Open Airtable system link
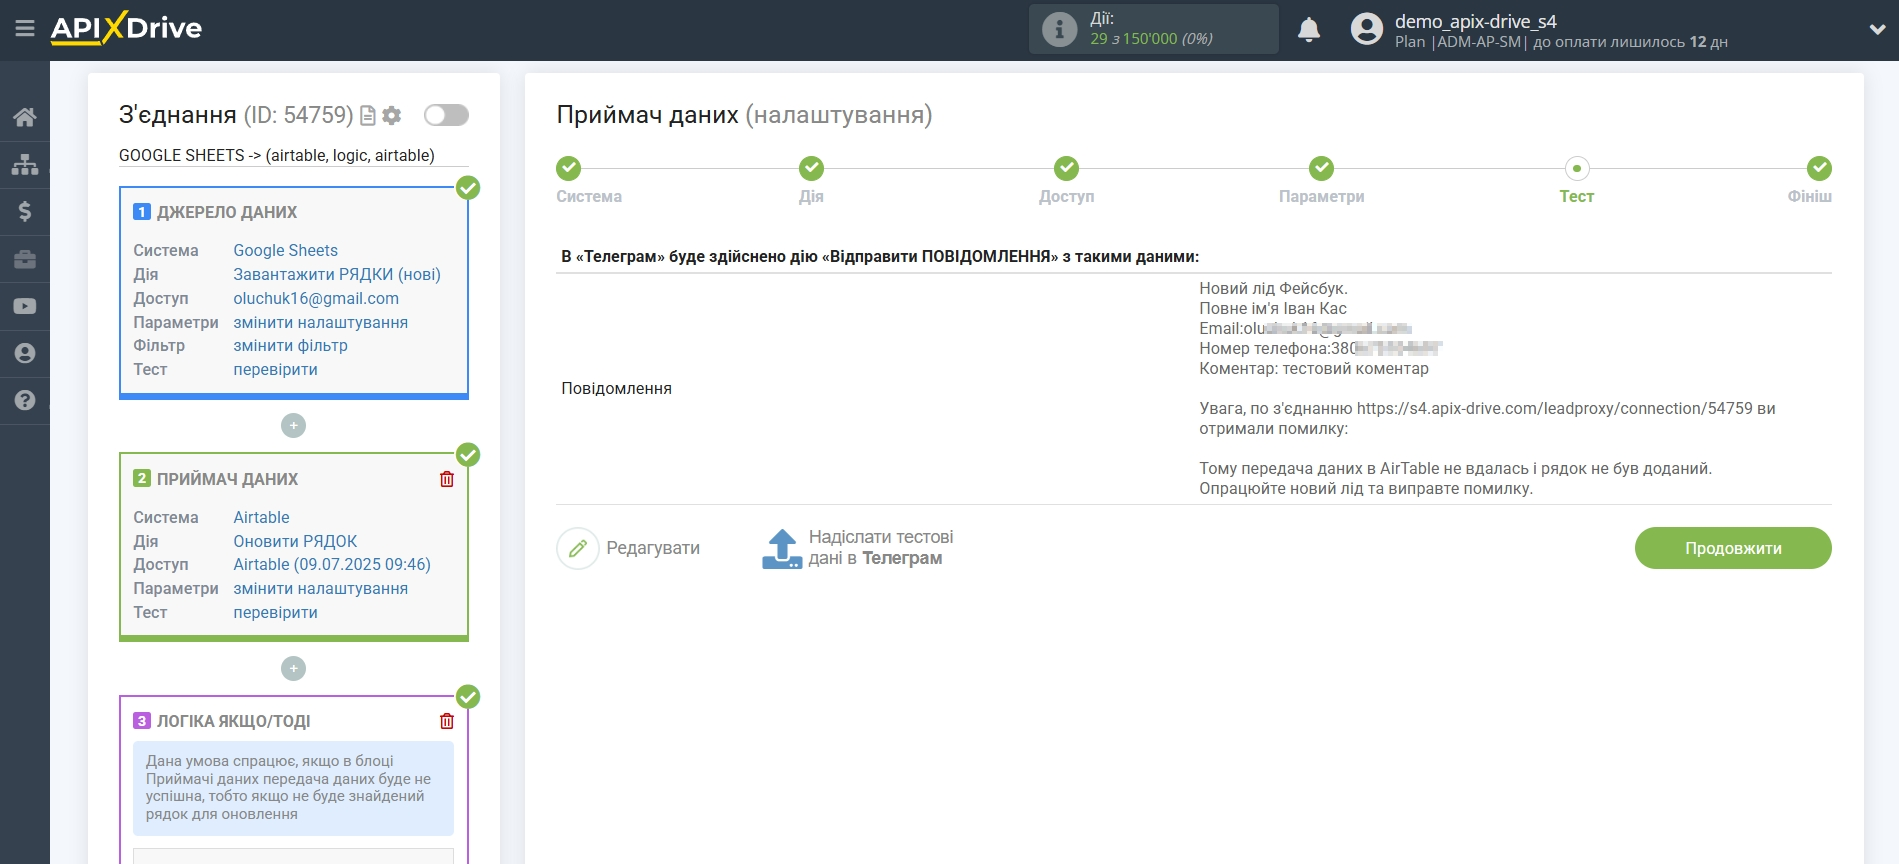The height and width of the screenshot is (864, 1899). [261, 517]
